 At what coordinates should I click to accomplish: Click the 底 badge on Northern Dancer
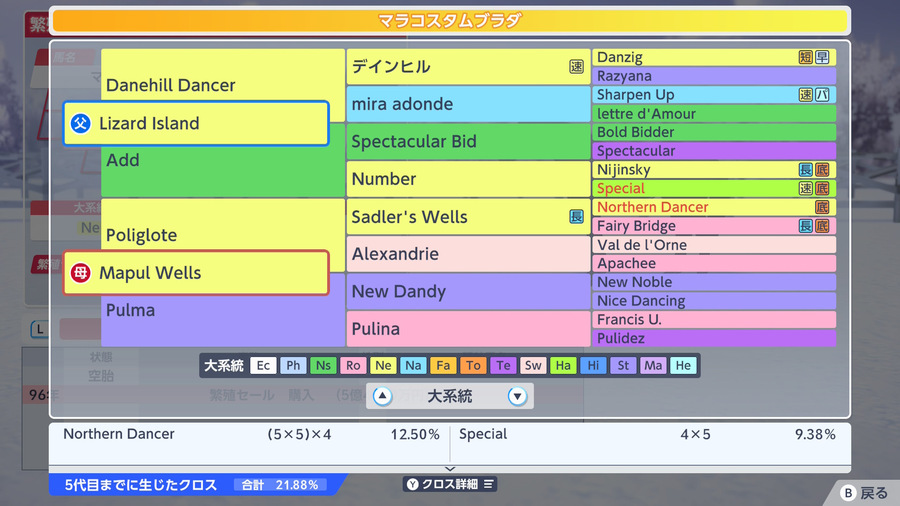coord(822,207)
